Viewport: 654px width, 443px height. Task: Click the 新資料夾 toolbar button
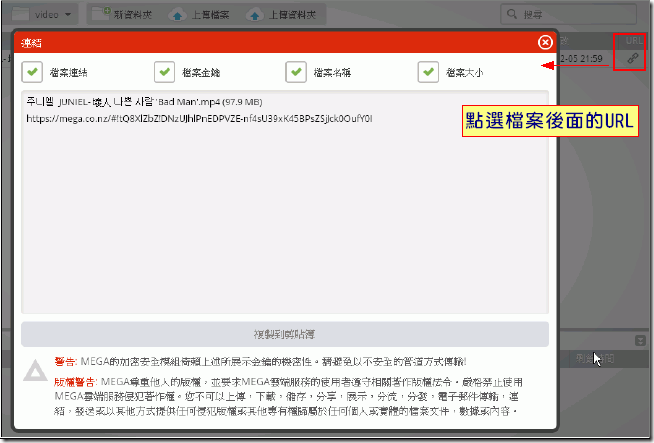click(x=126, y=14)
